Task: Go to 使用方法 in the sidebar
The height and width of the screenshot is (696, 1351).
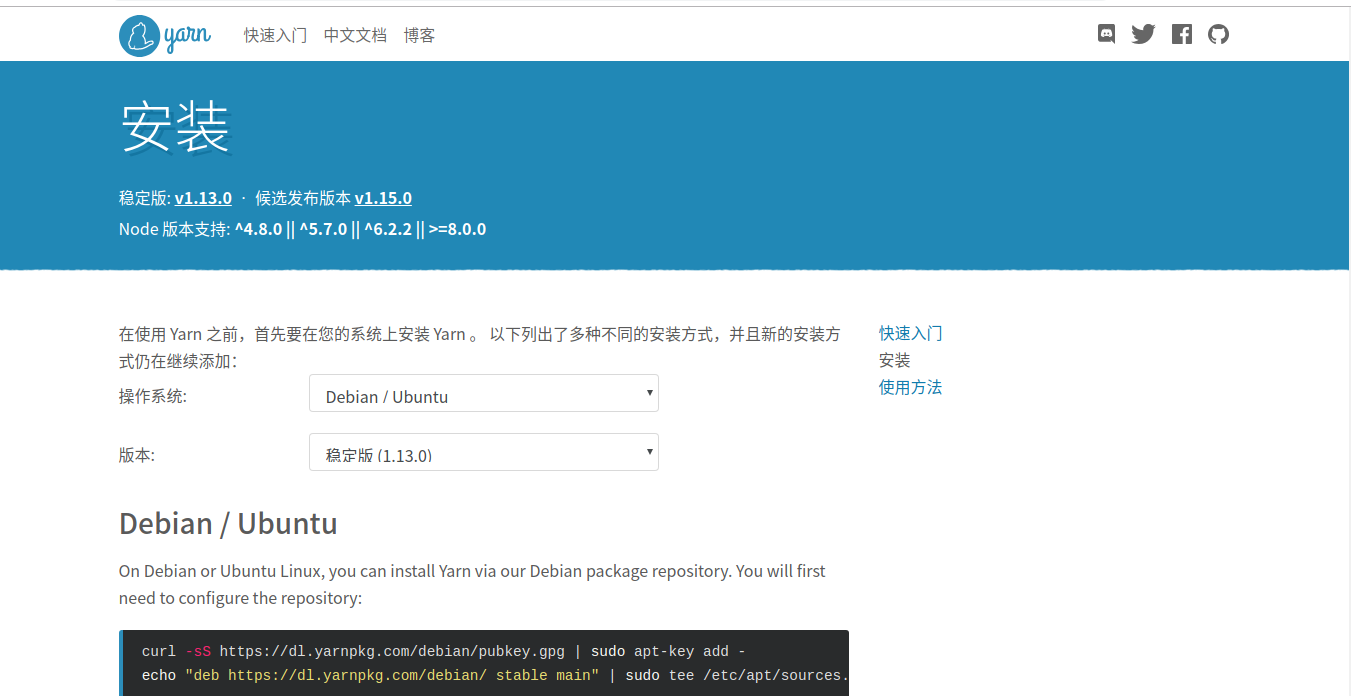Action: tap(910, 387)
